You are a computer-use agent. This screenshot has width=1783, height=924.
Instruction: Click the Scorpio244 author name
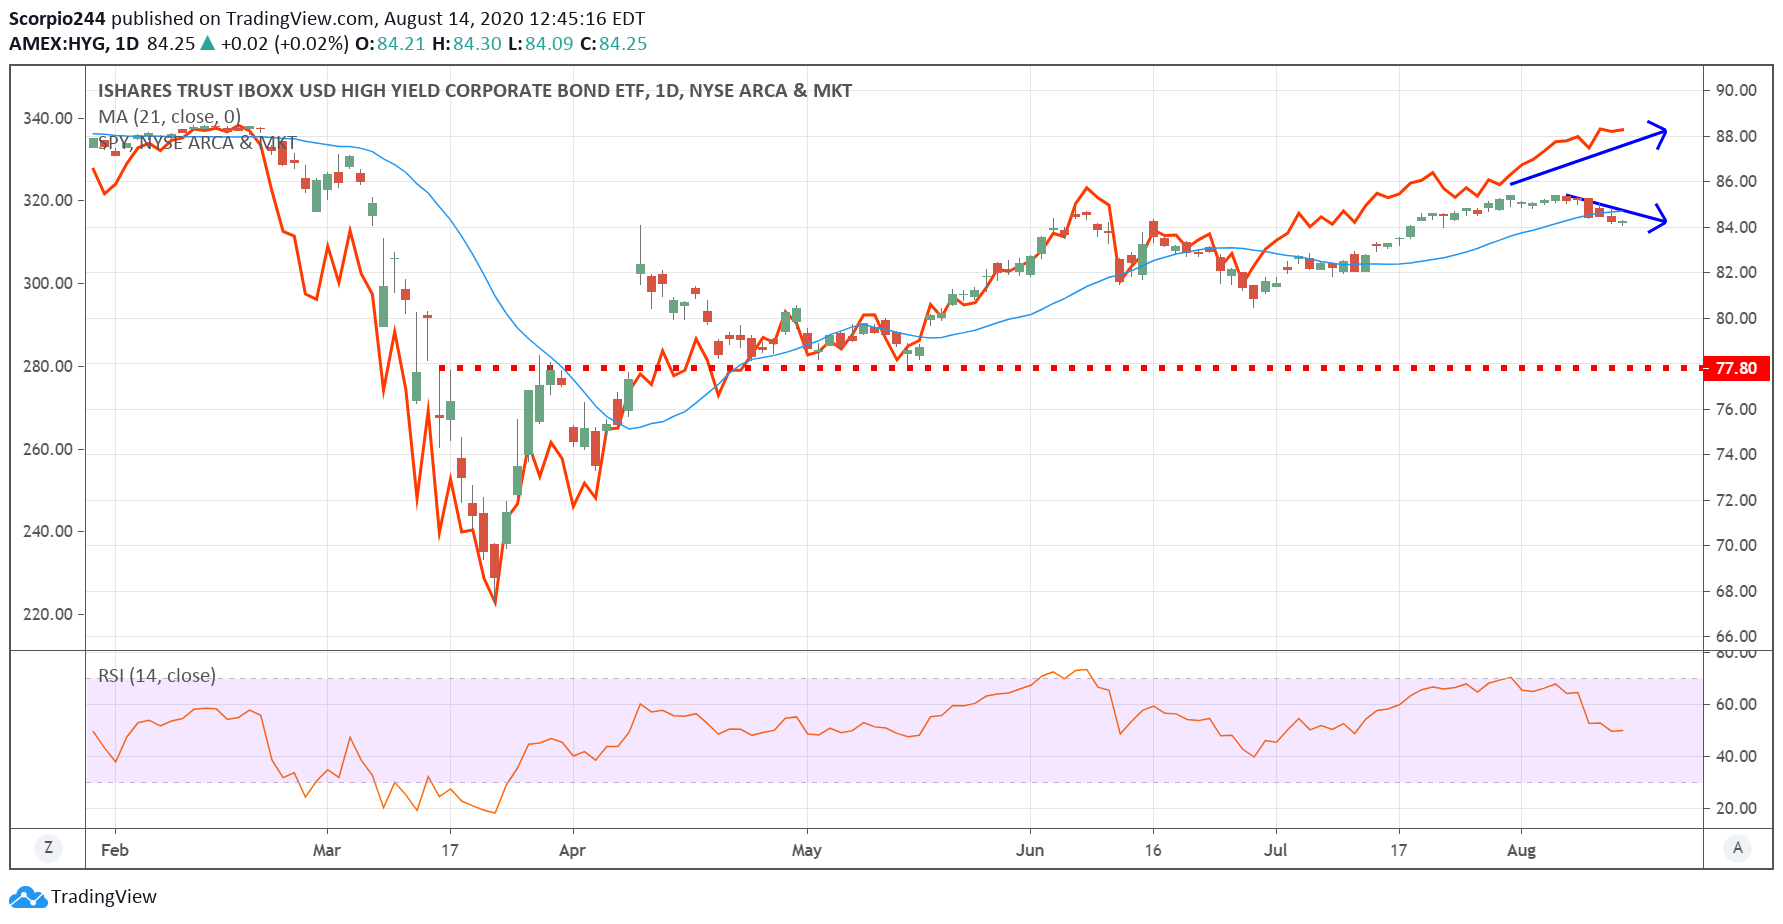point(57,19)
